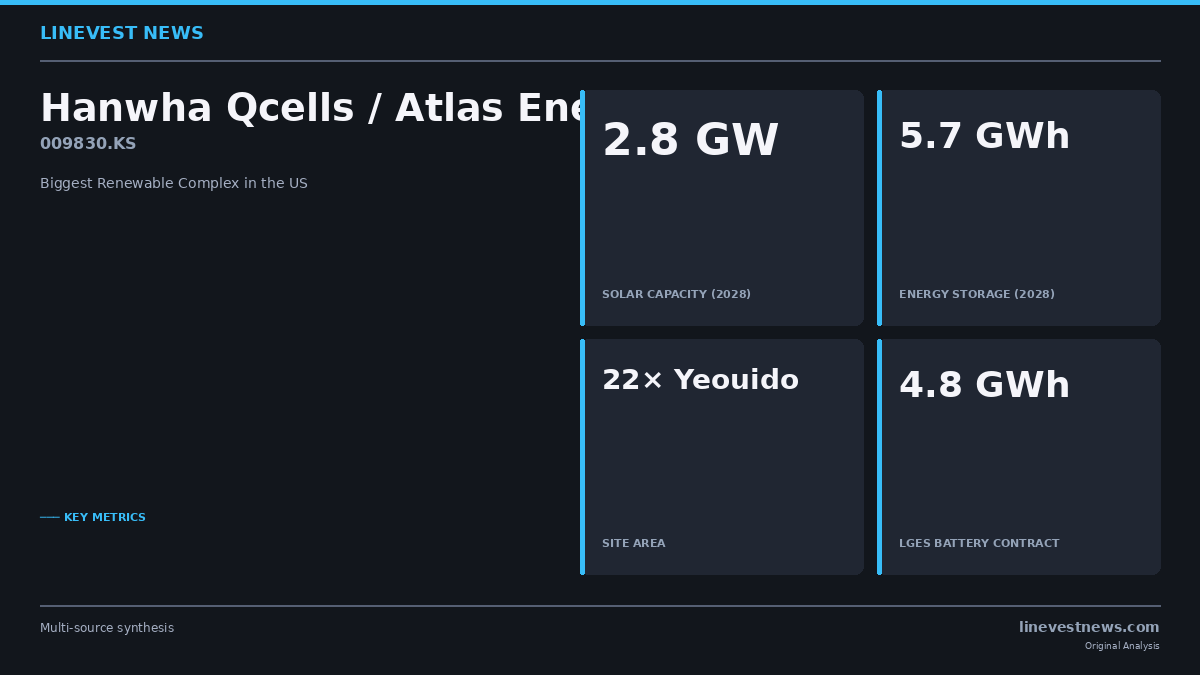Viewport: 1200px width, 675px height.
Task: Click the ENERGY STORAGE (2028) label
Action: point(977,295)
